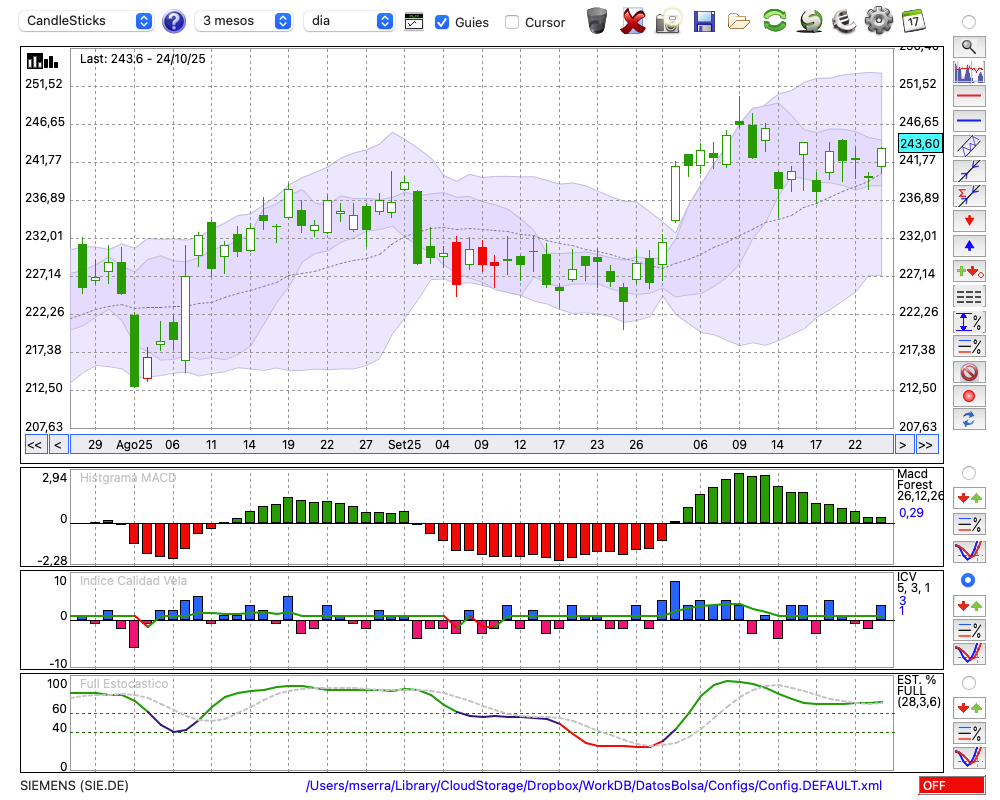Screen dimensions: 1000x800
Task: Click the blue question mark help icon
Action: tap(174, 21)
